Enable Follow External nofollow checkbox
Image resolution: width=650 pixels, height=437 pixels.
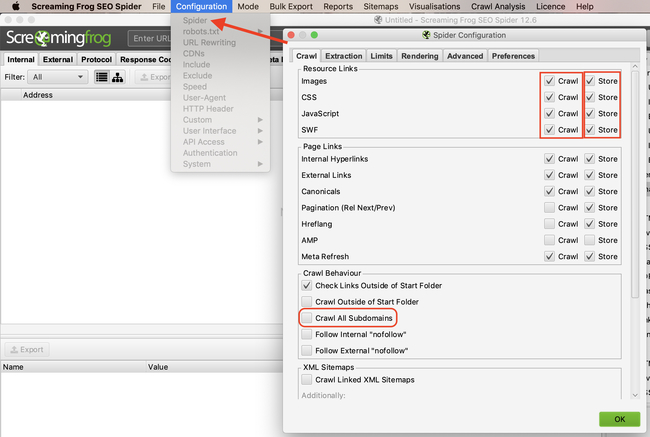307,350
